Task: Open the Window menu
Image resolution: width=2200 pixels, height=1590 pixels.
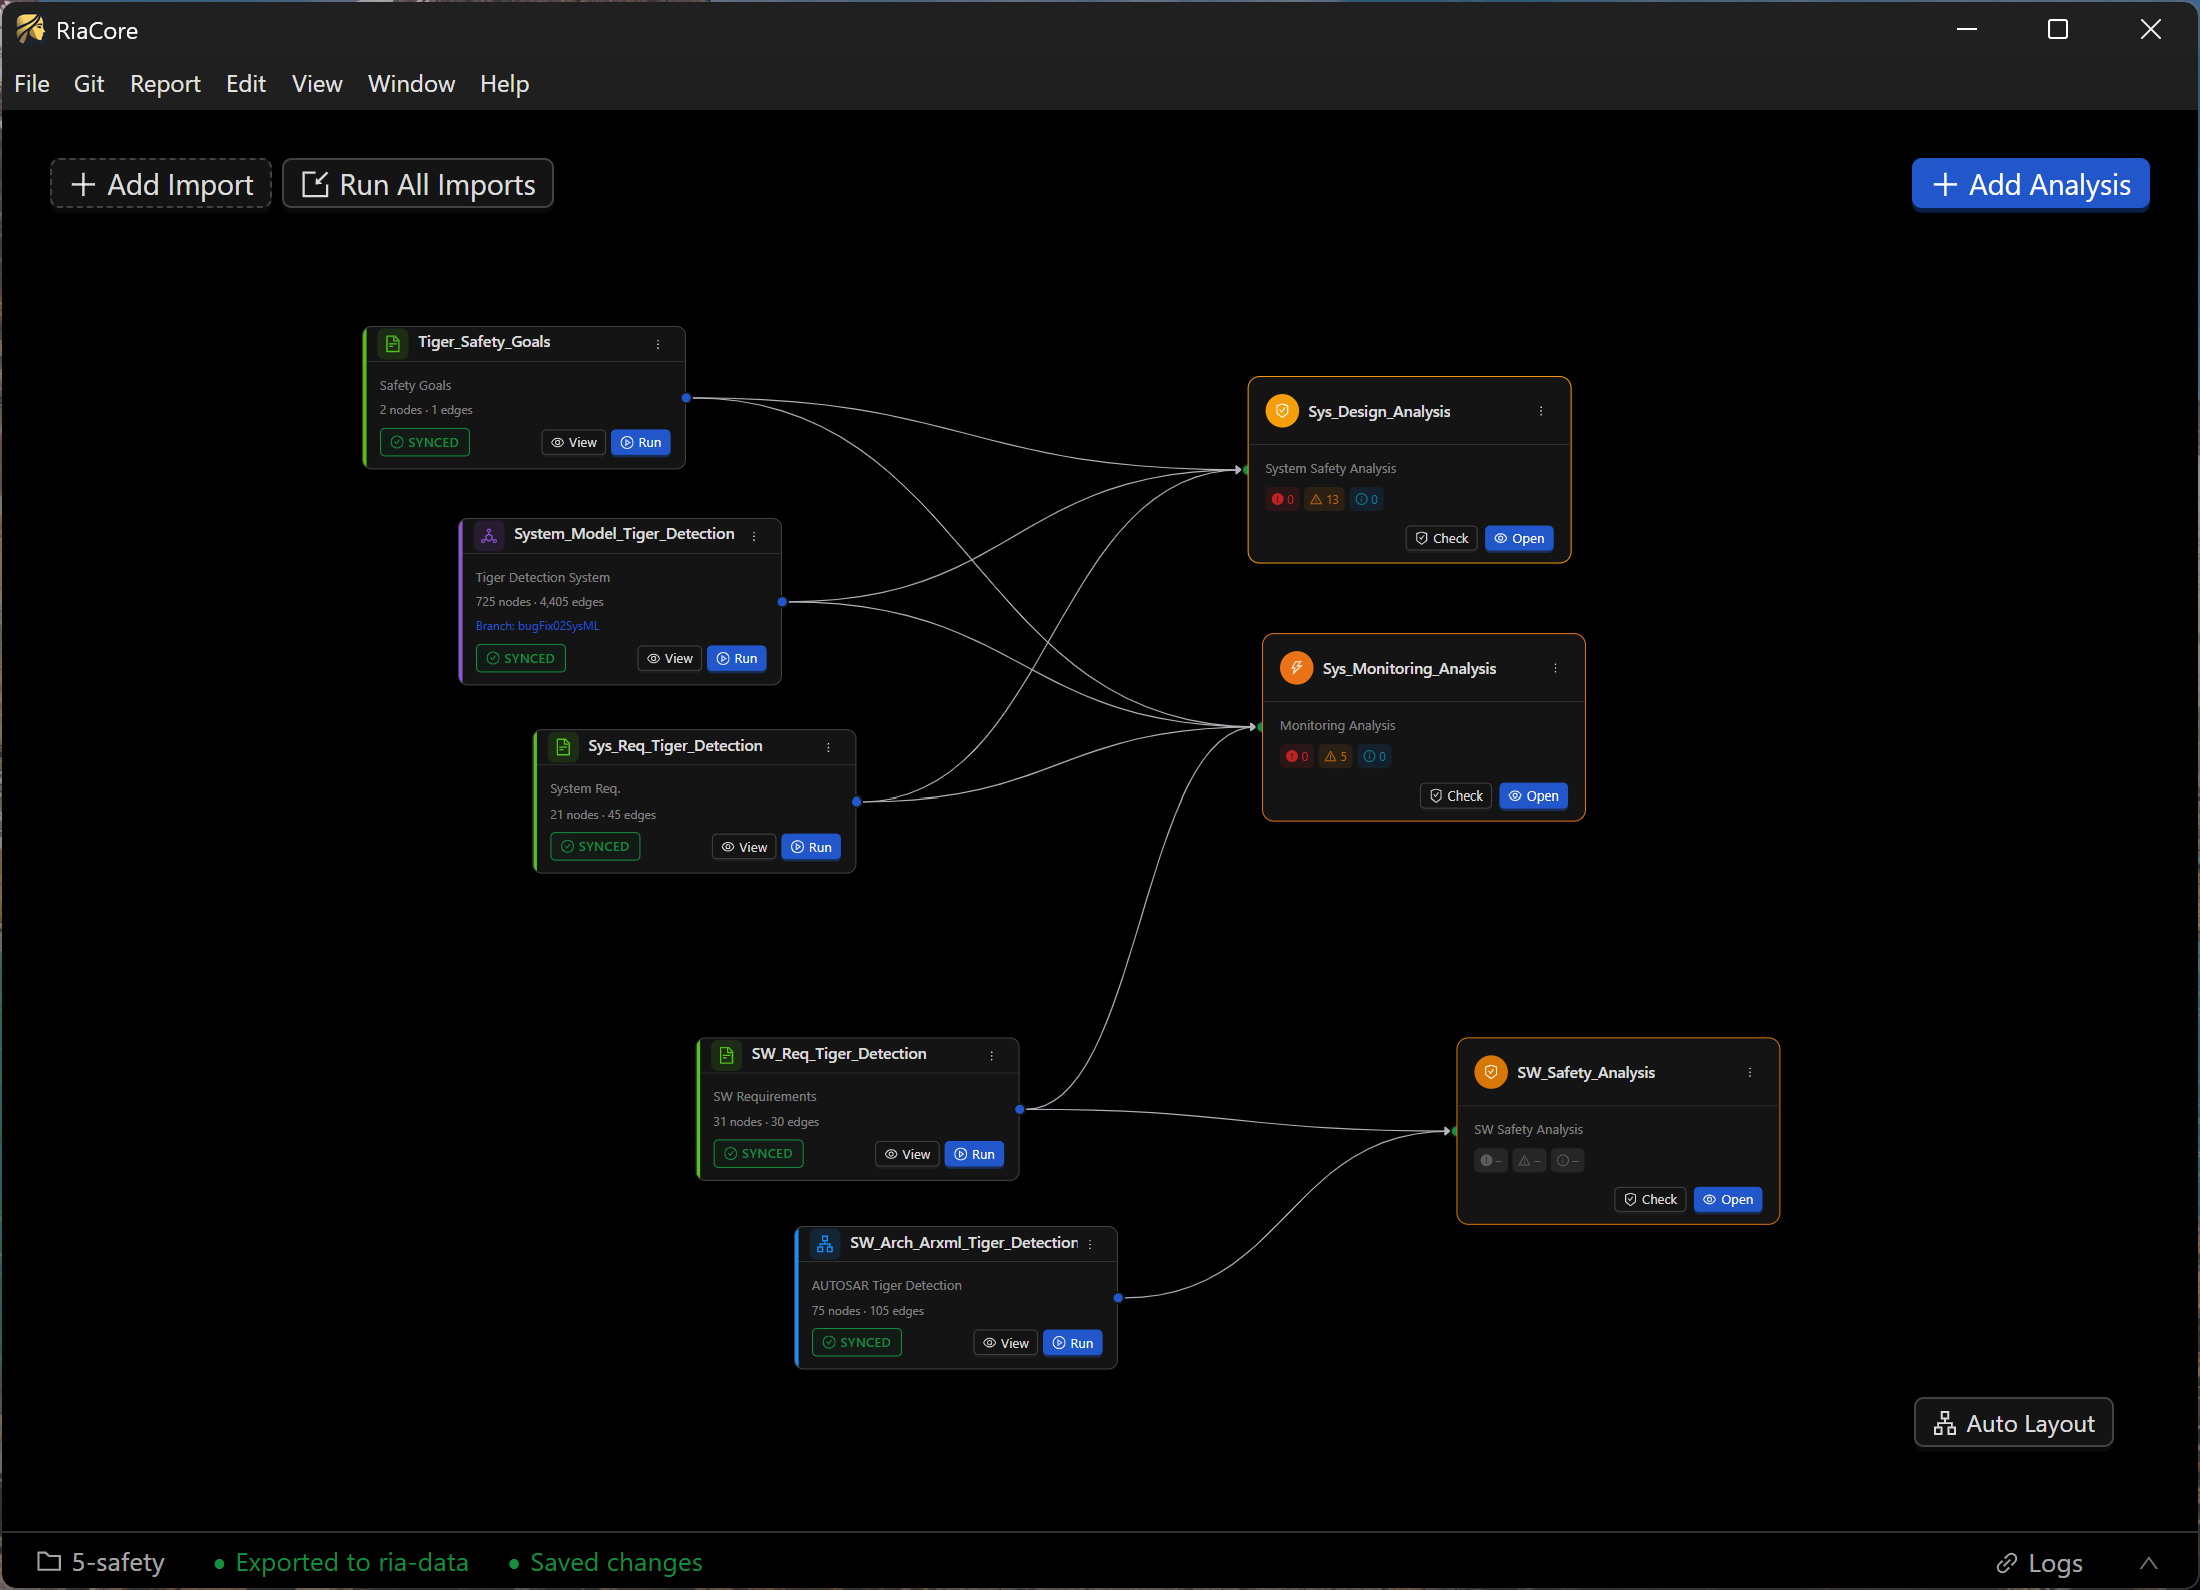Action: coord(411,84)
